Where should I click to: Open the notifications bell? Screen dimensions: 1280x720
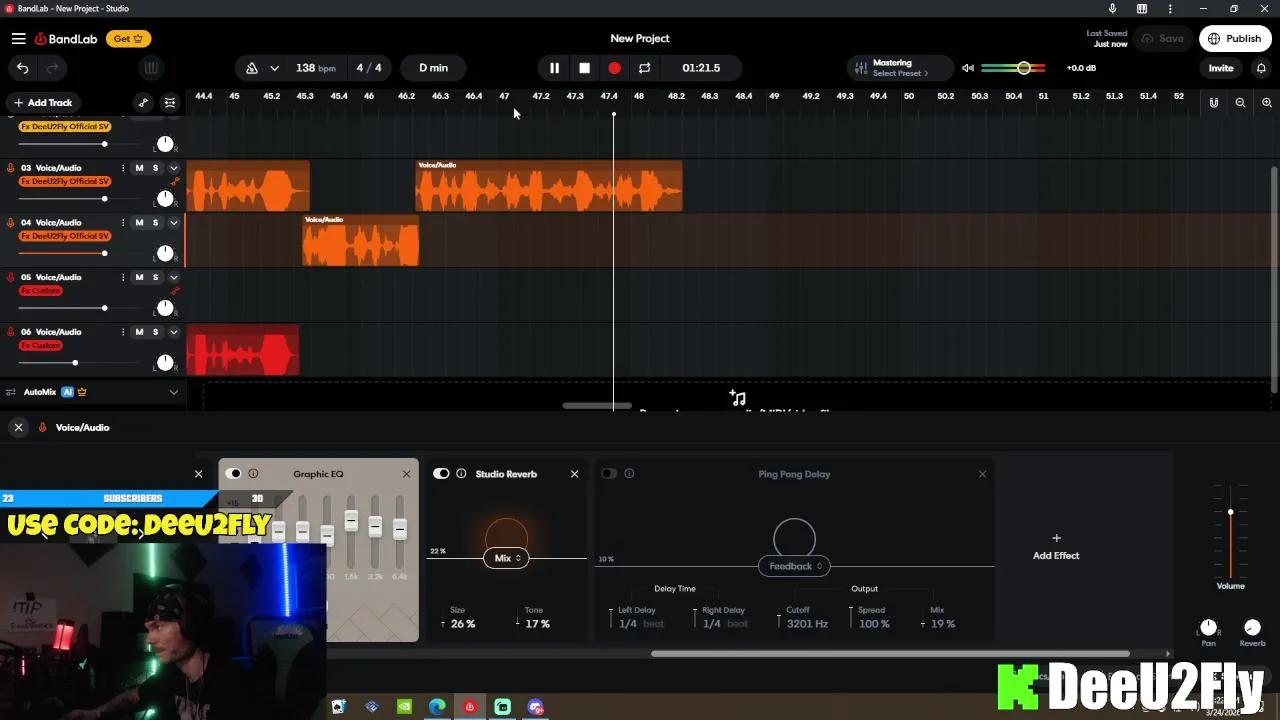(1261, 68)
